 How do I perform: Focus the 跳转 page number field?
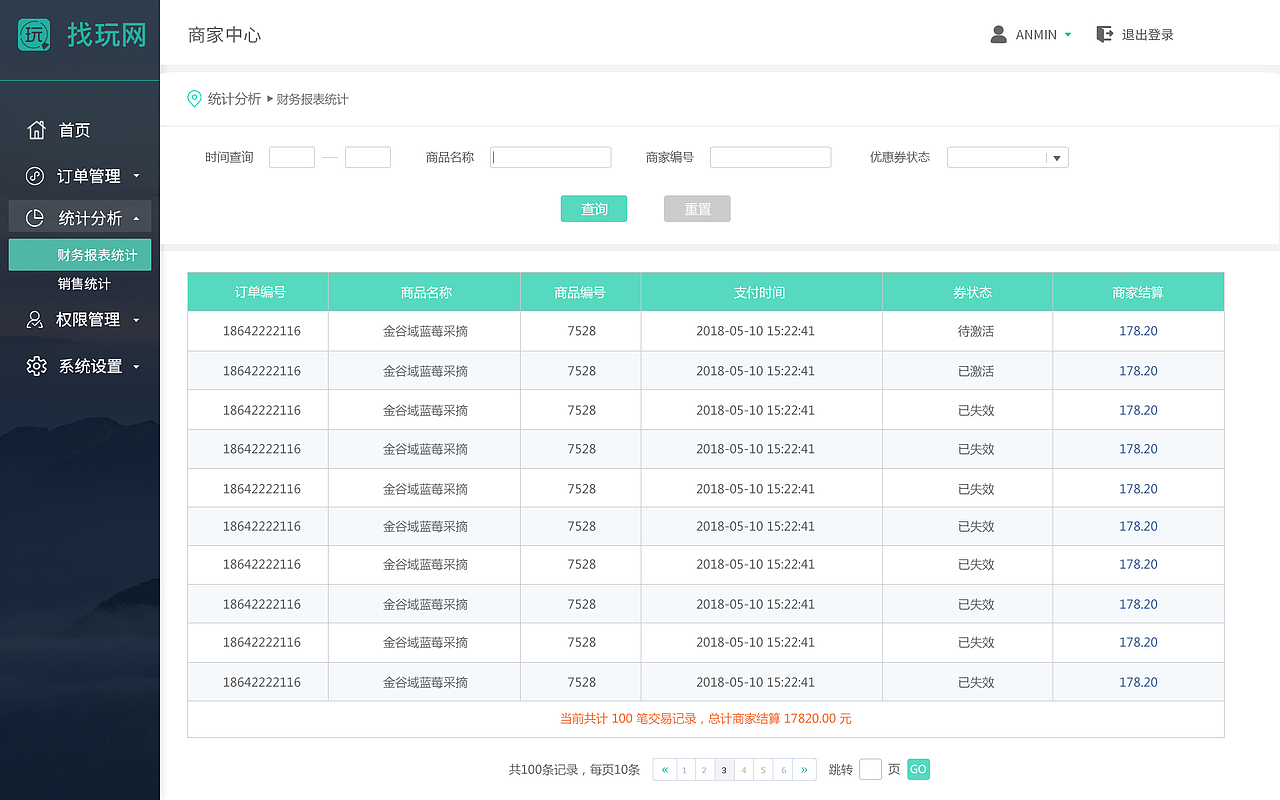870,769
